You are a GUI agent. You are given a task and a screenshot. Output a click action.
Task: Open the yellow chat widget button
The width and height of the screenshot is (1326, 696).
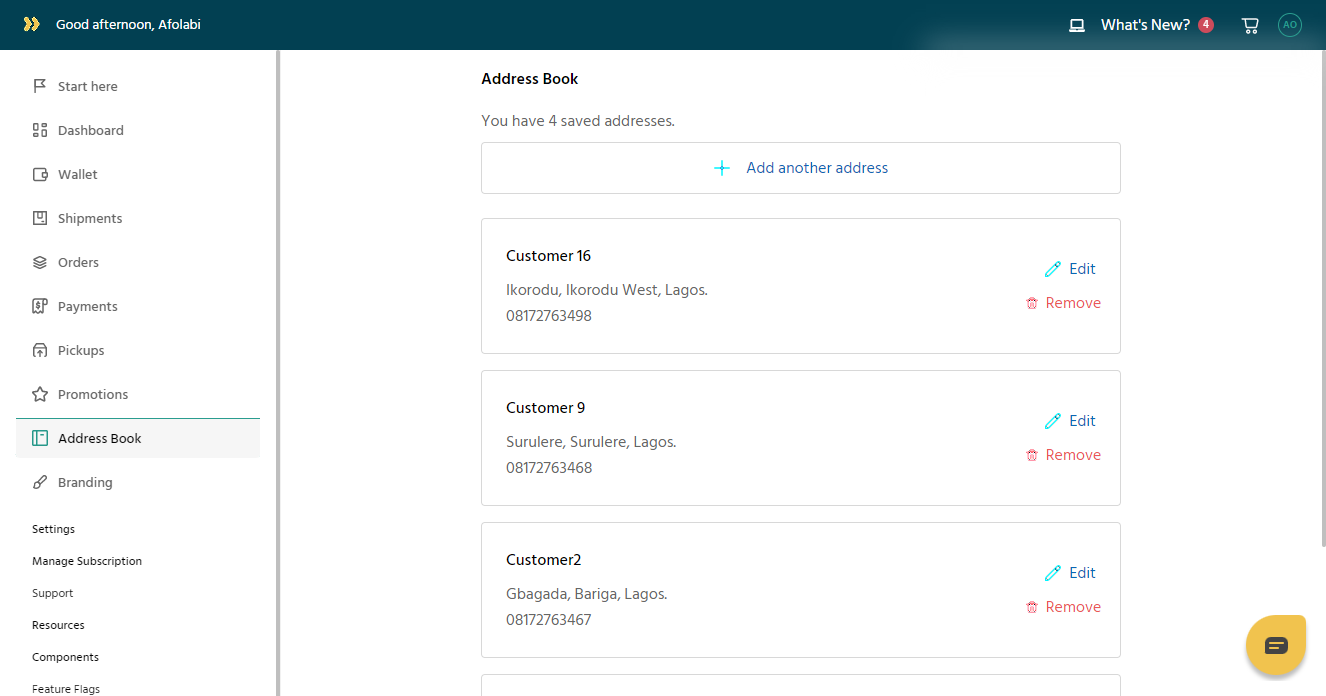pos(1276,645)
